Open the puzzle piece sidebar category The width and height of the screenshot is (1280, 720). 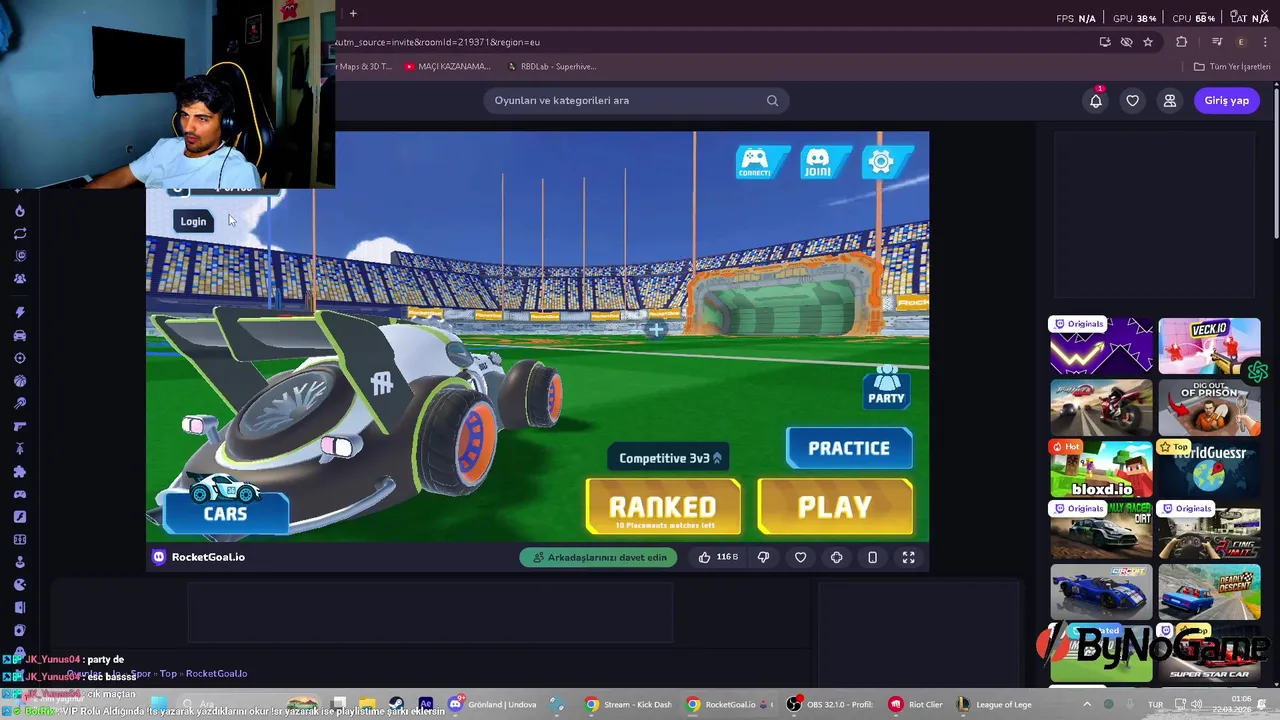point(20,472)
